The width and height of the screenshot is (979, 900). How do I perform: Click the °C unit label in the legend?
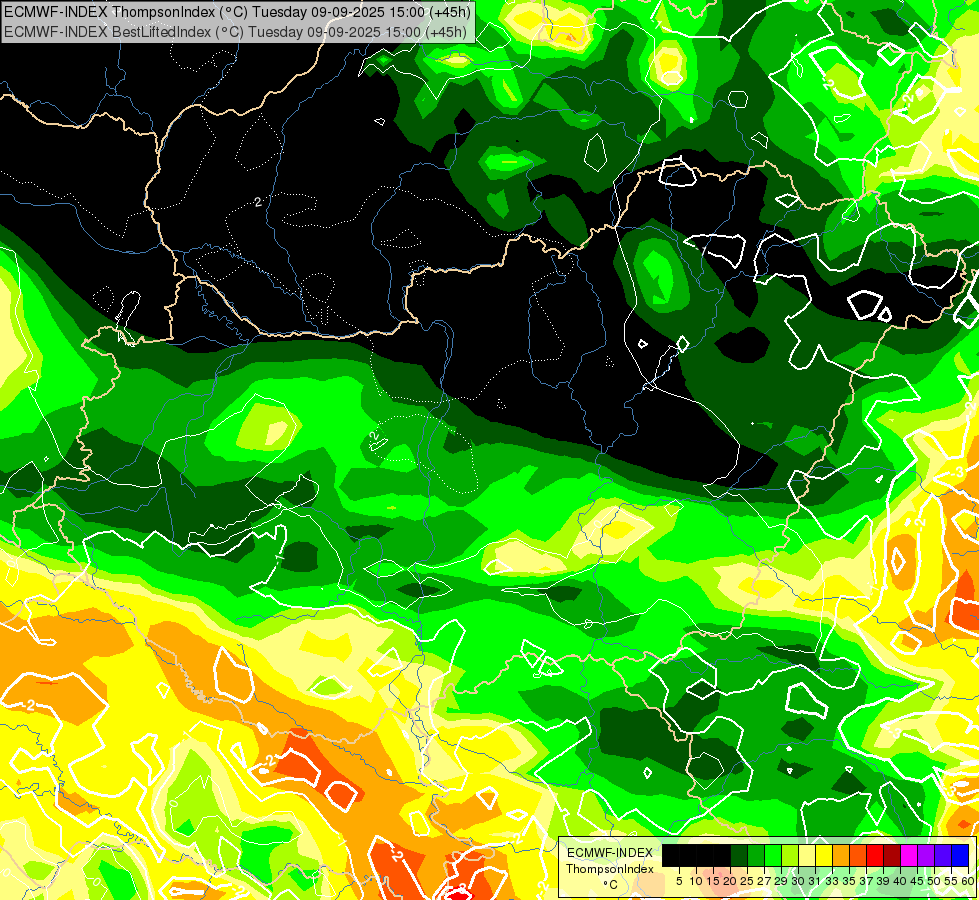(x=610, y=885)
